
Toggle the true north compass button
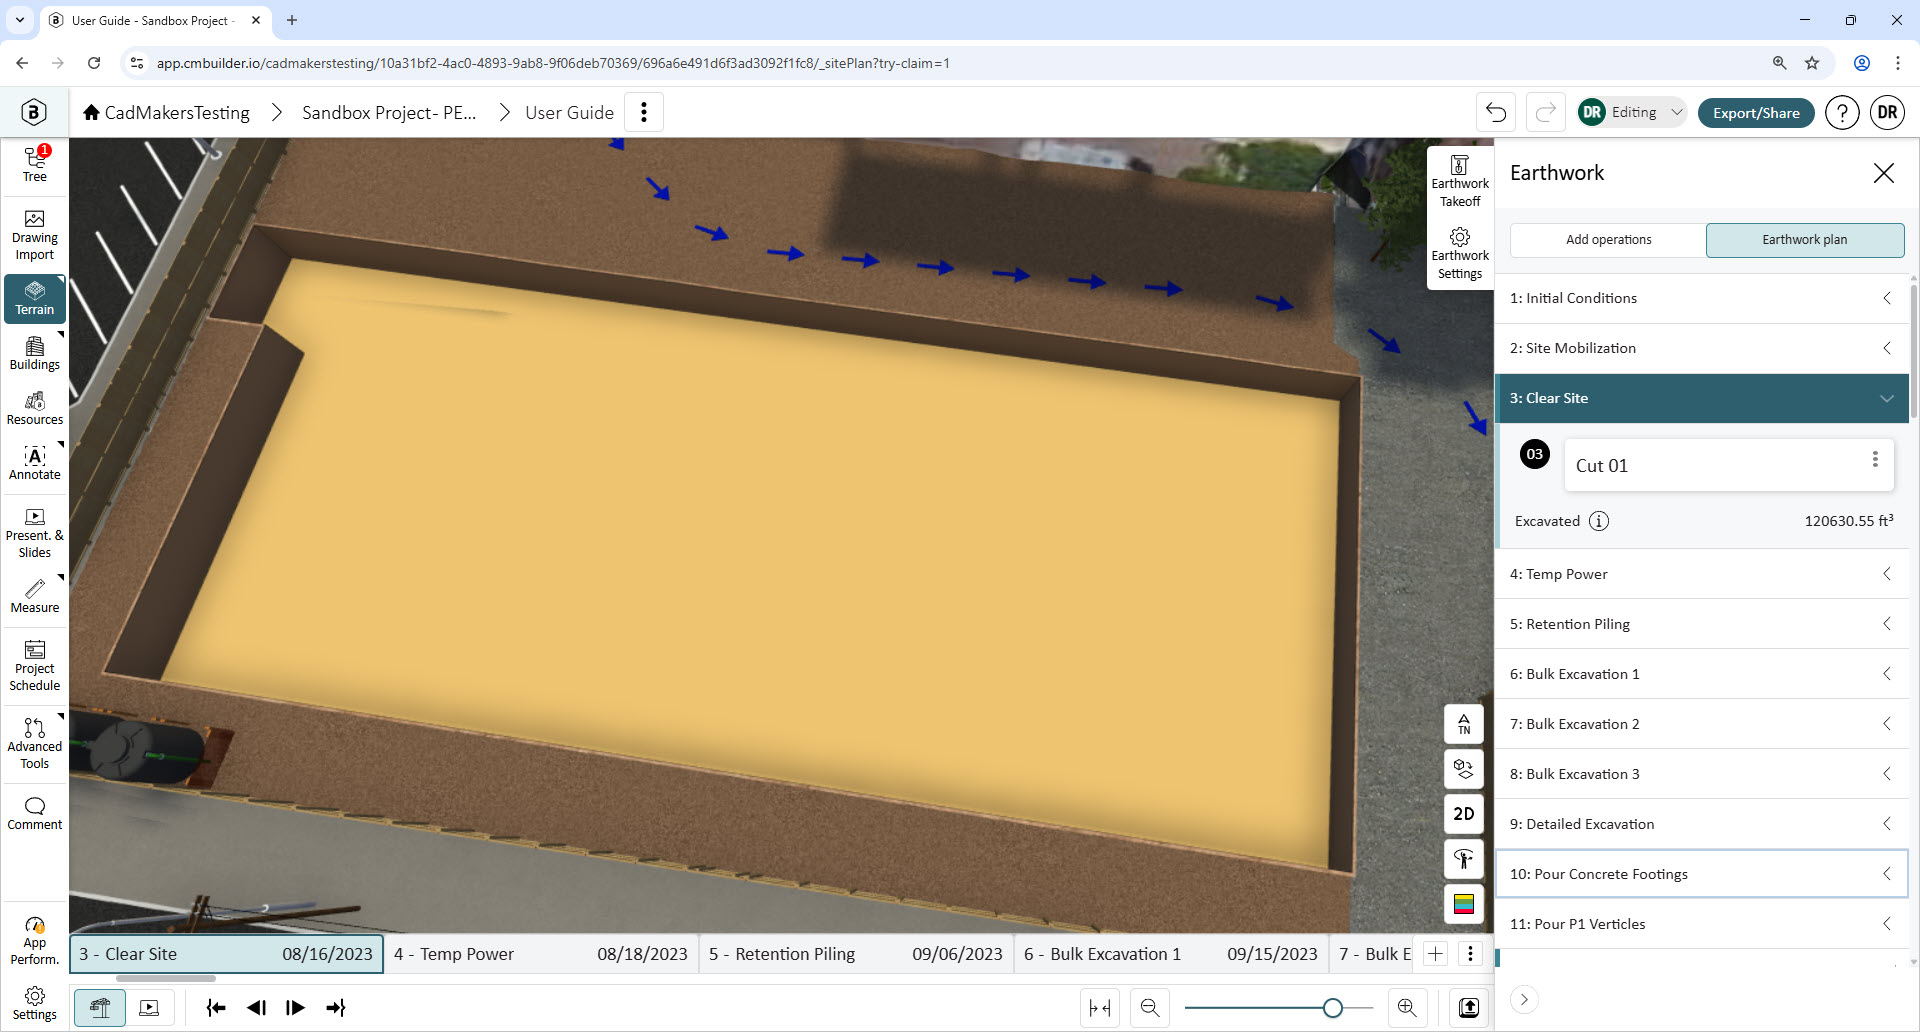coord(1463,724)
